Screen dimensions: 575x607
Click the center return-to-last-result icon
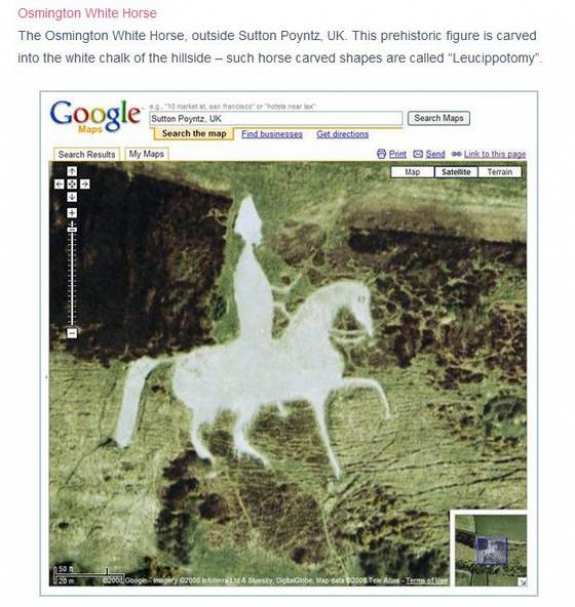coord(72,184)
